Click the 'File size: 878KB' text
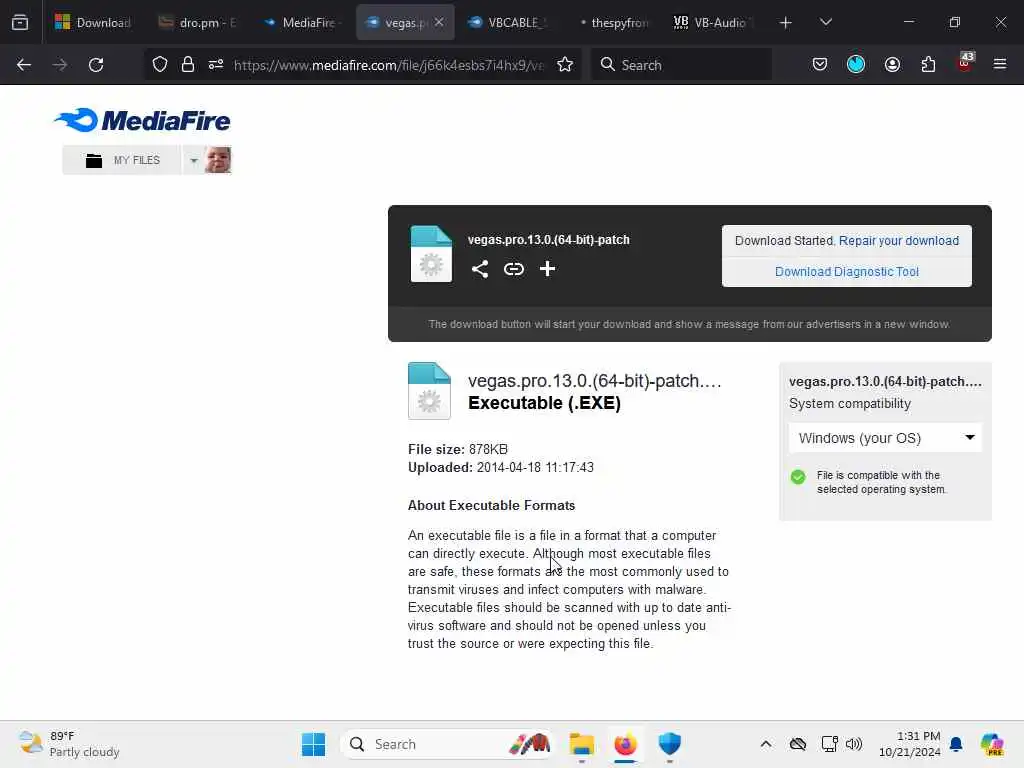1024x768 pixels. [458, 449]
